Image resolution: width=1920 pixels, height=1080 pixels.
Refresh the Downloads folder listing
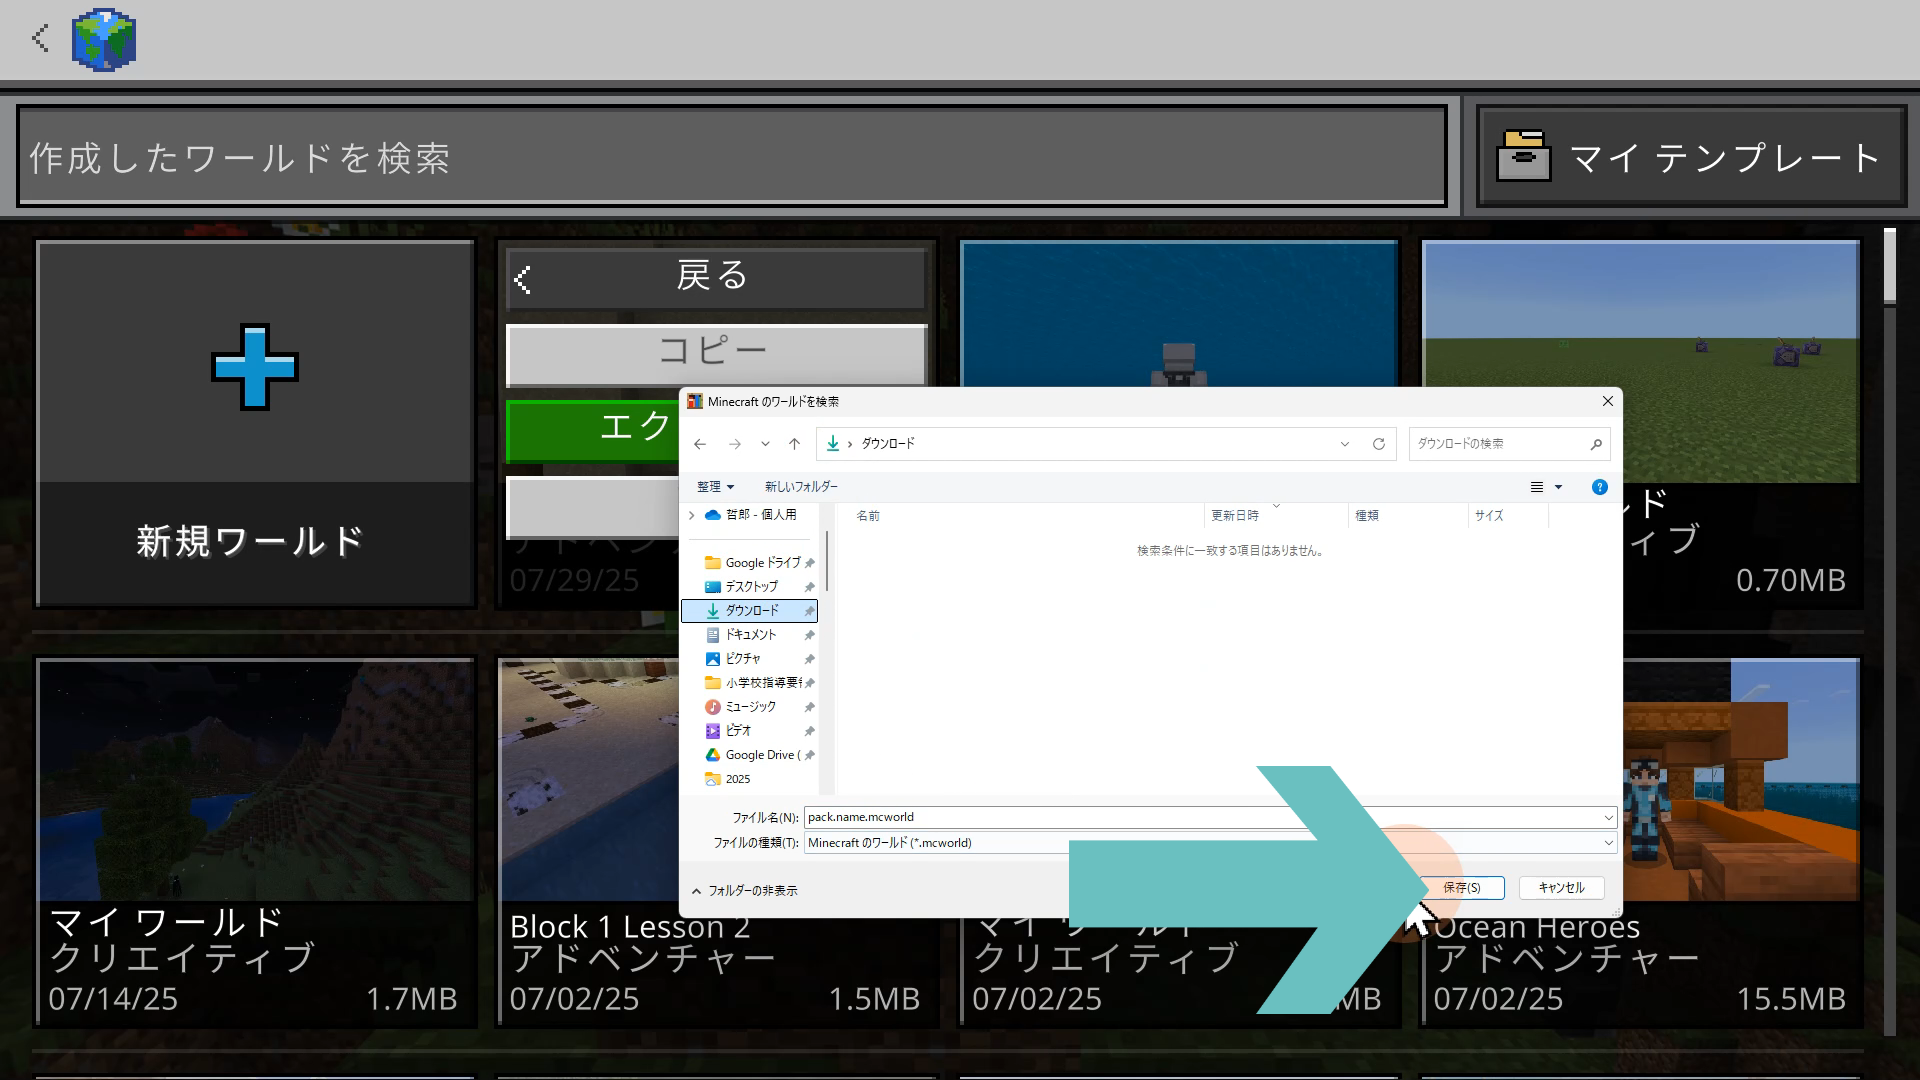[x=1378, y=444]
